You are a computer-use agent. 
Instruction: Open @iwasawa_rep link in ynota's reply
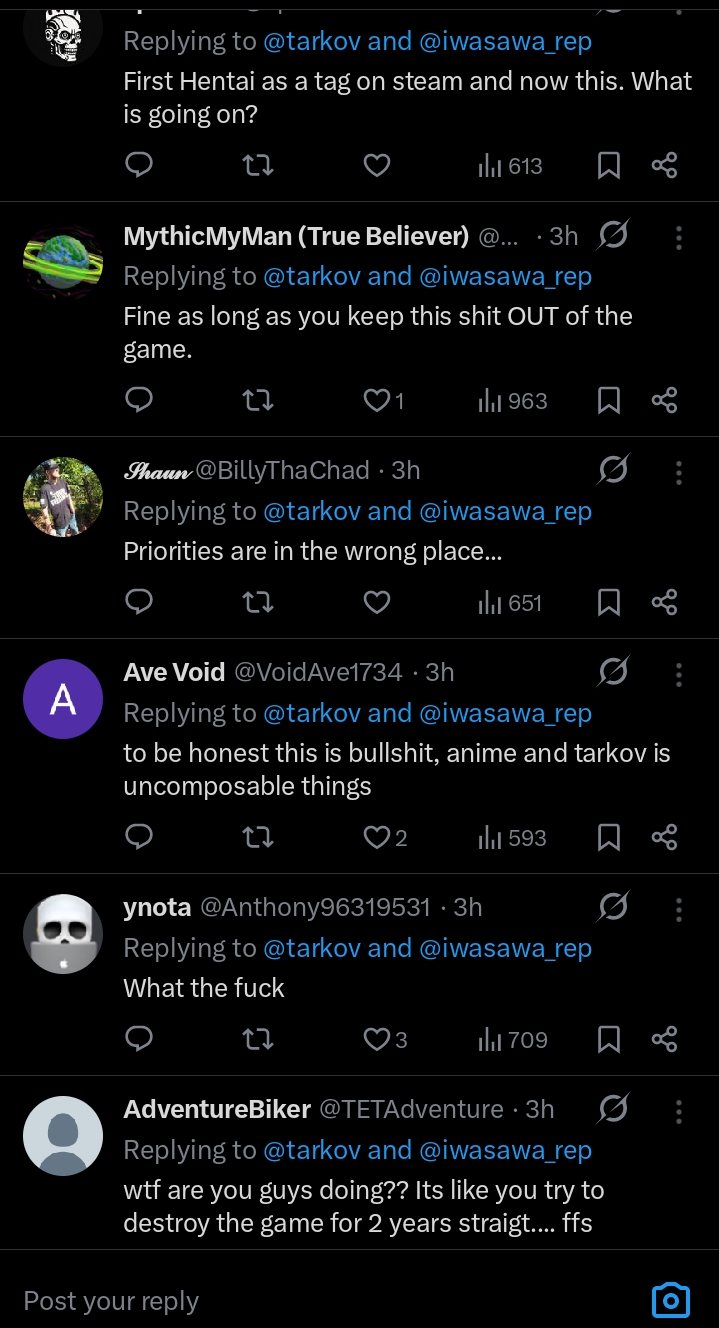(x=505, y=948)
